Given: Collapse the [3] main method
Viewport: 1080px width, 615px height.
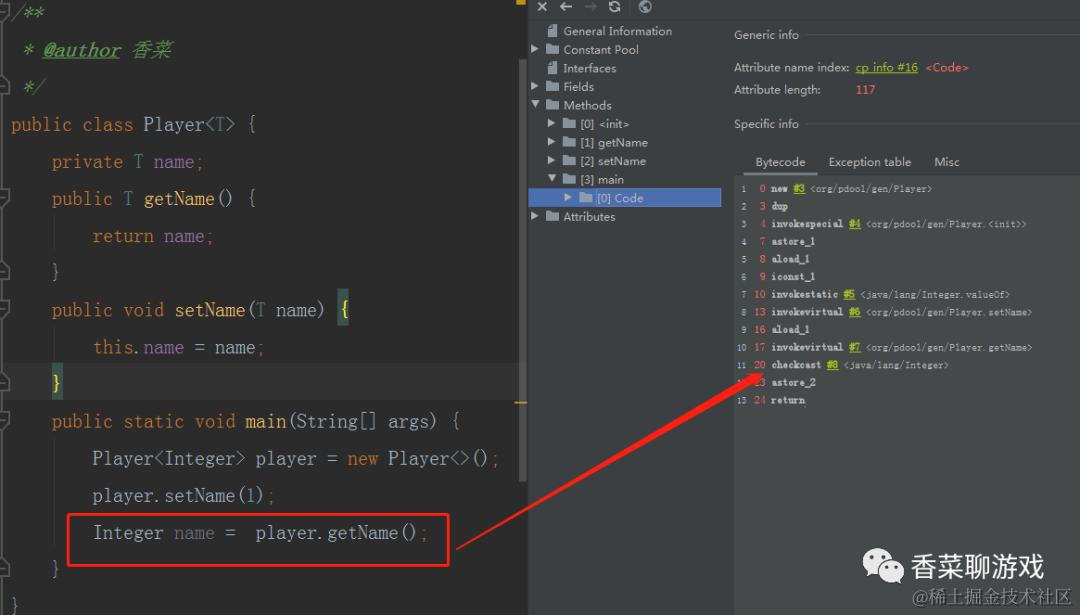Looking at the screenshot, I should 552,179.
